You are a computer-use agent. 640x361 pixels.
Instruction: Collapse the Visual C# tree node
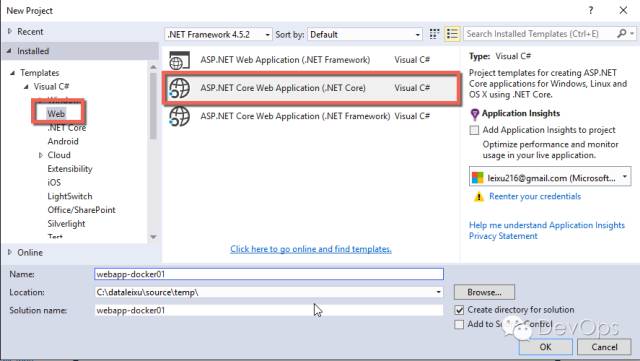[x=26, y=87]
